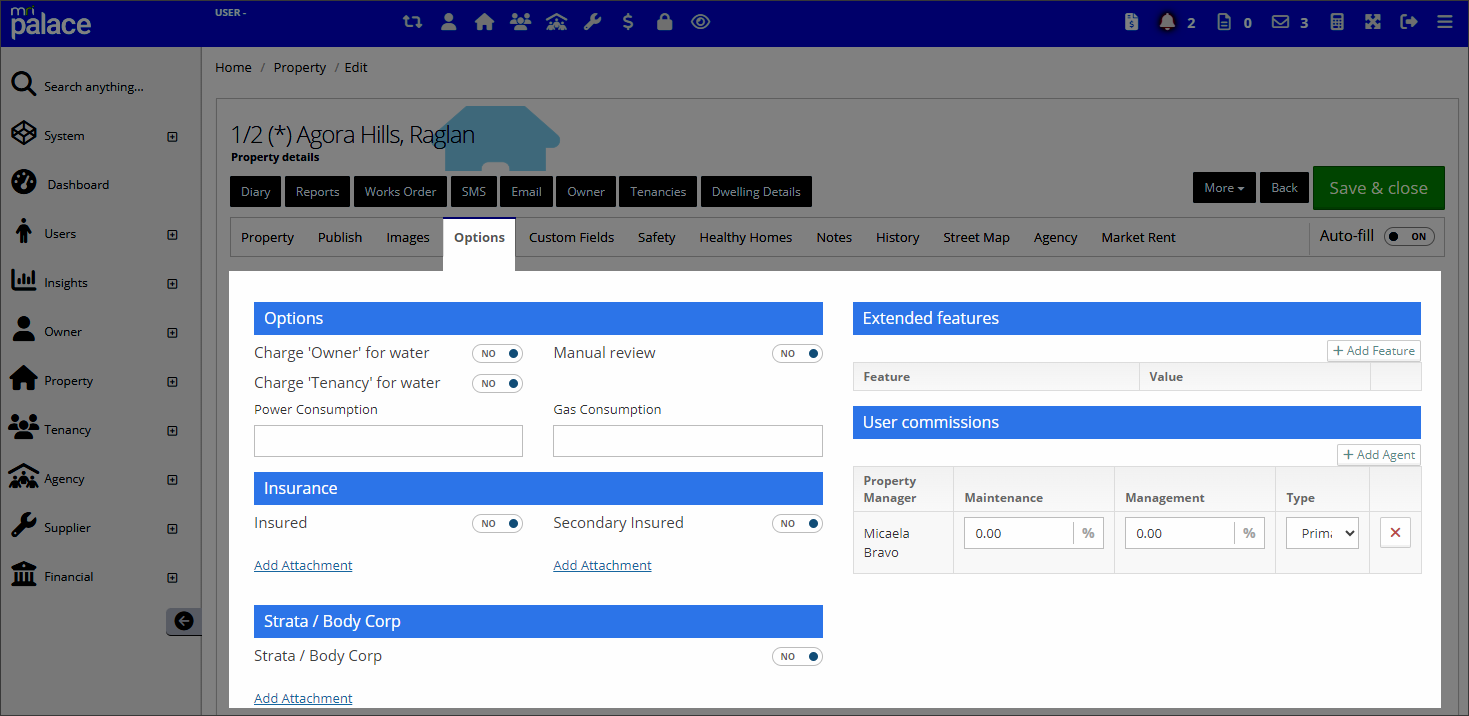This screenshot has width=1469, height=716.
Task: Switch to the Healthy Homes tab
Action: click(x=746, y=237)
